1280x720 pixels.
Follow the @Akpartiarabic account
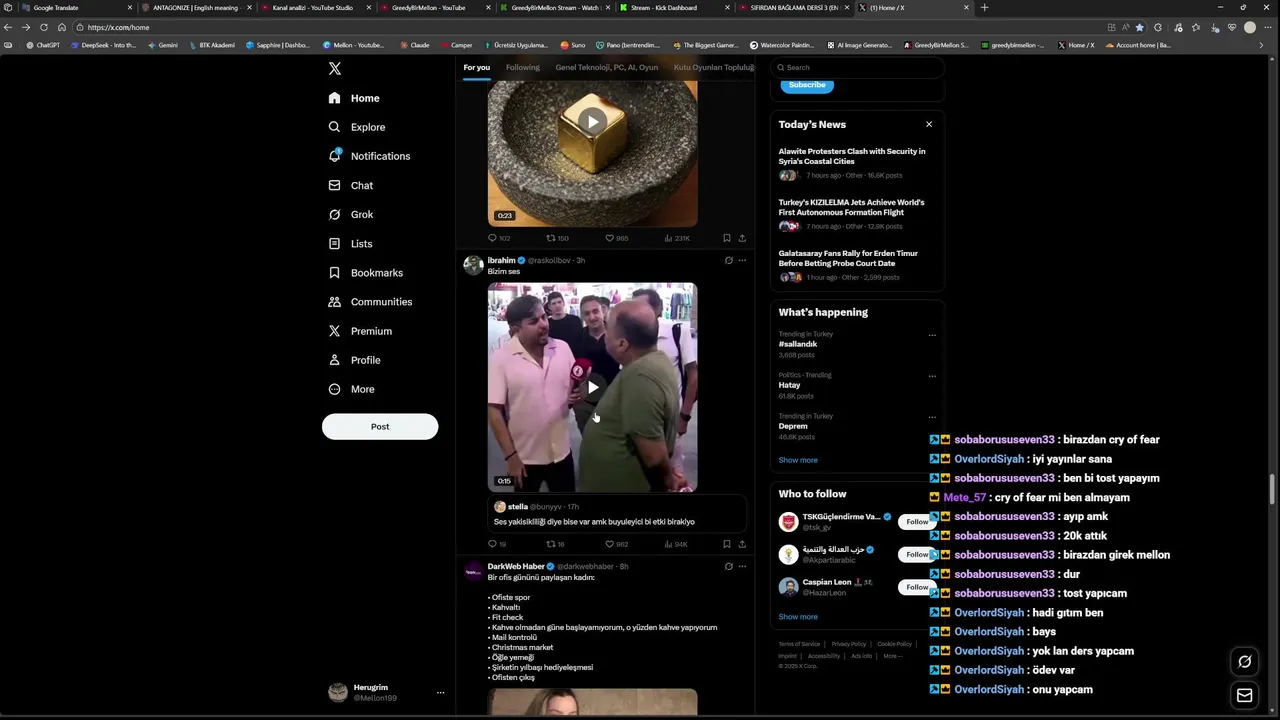(916, 554)
